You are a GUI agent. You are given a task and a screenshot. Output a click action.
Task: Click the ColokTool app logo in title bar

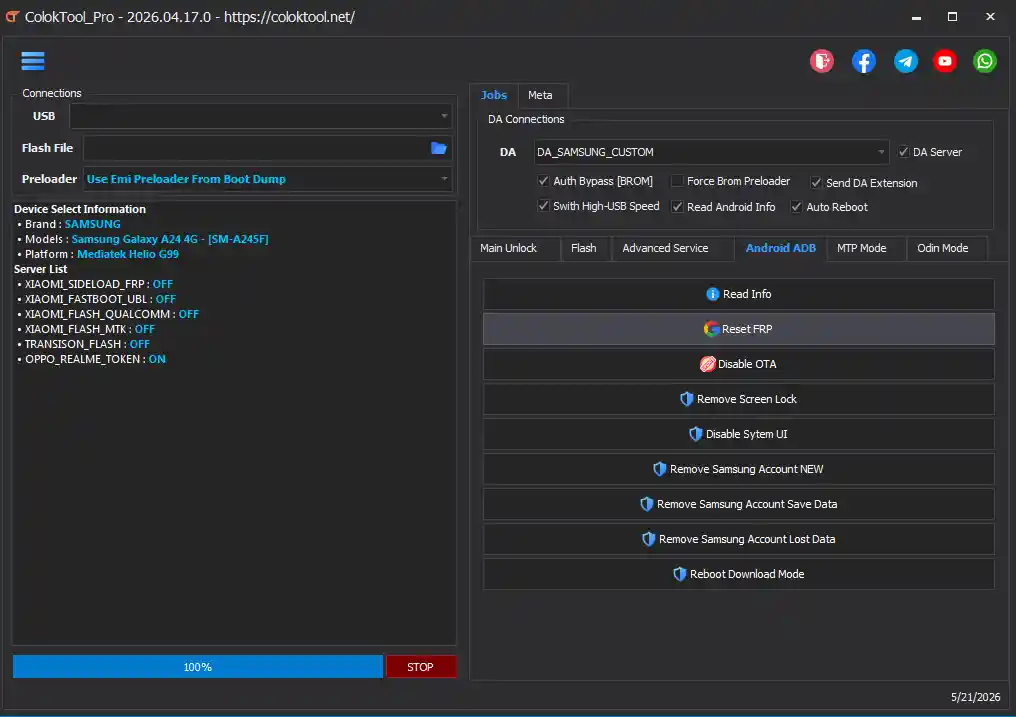(12, 17)
